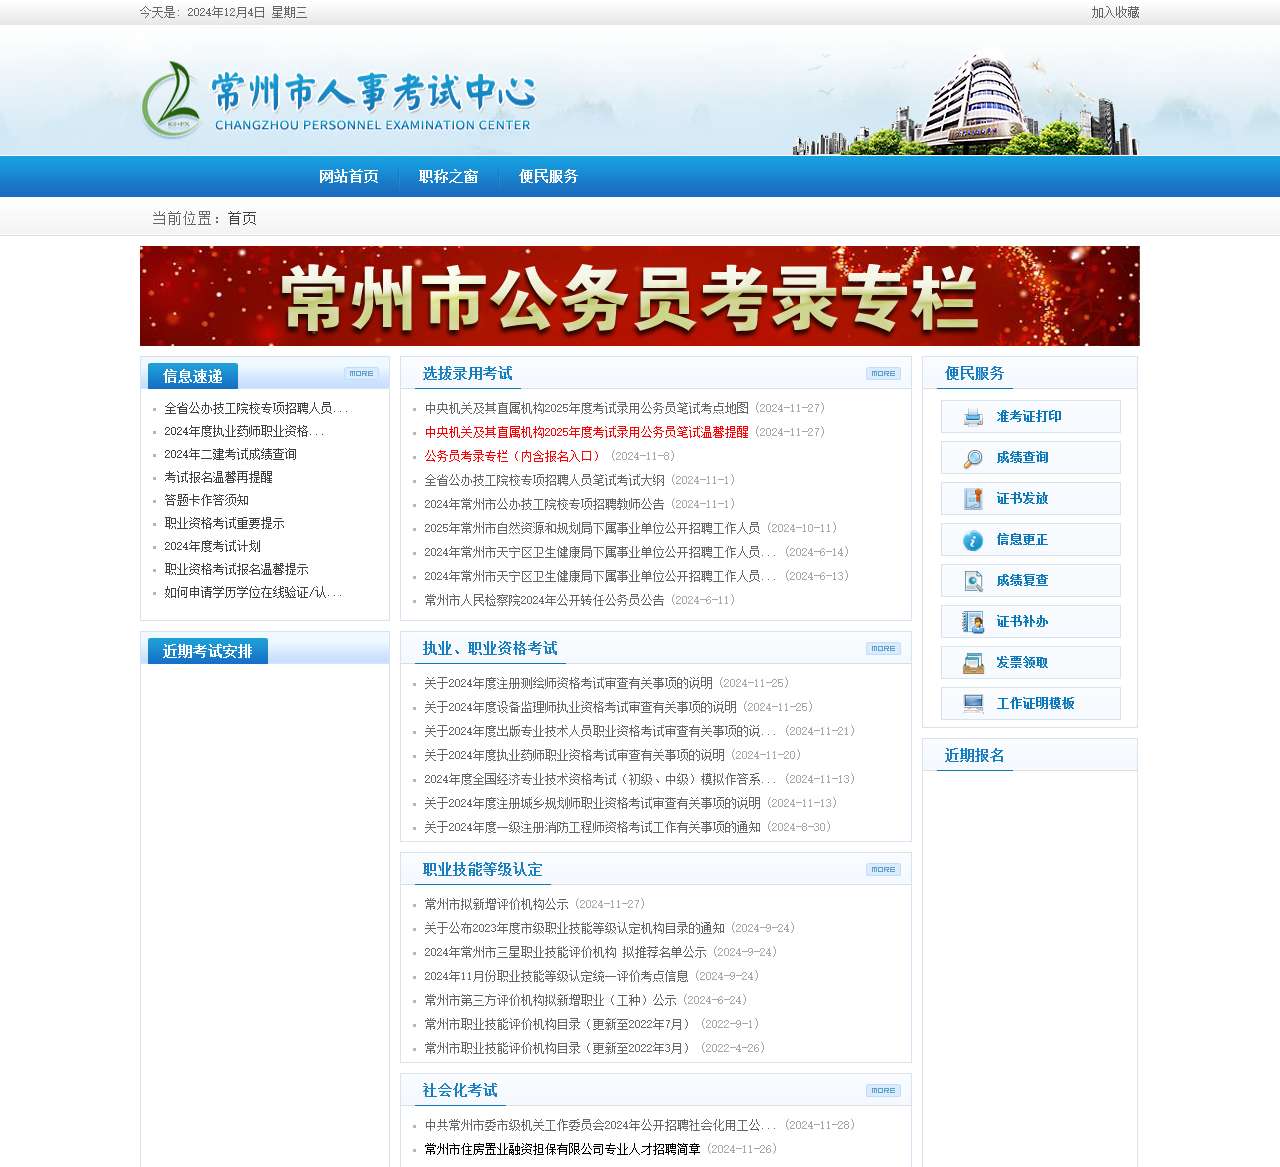This screenshot has height=1167, width=1280.
Task: Open 设备监理师执业资格考试审查说明 link
Action: pyautogui.click(x=580, y=707)
